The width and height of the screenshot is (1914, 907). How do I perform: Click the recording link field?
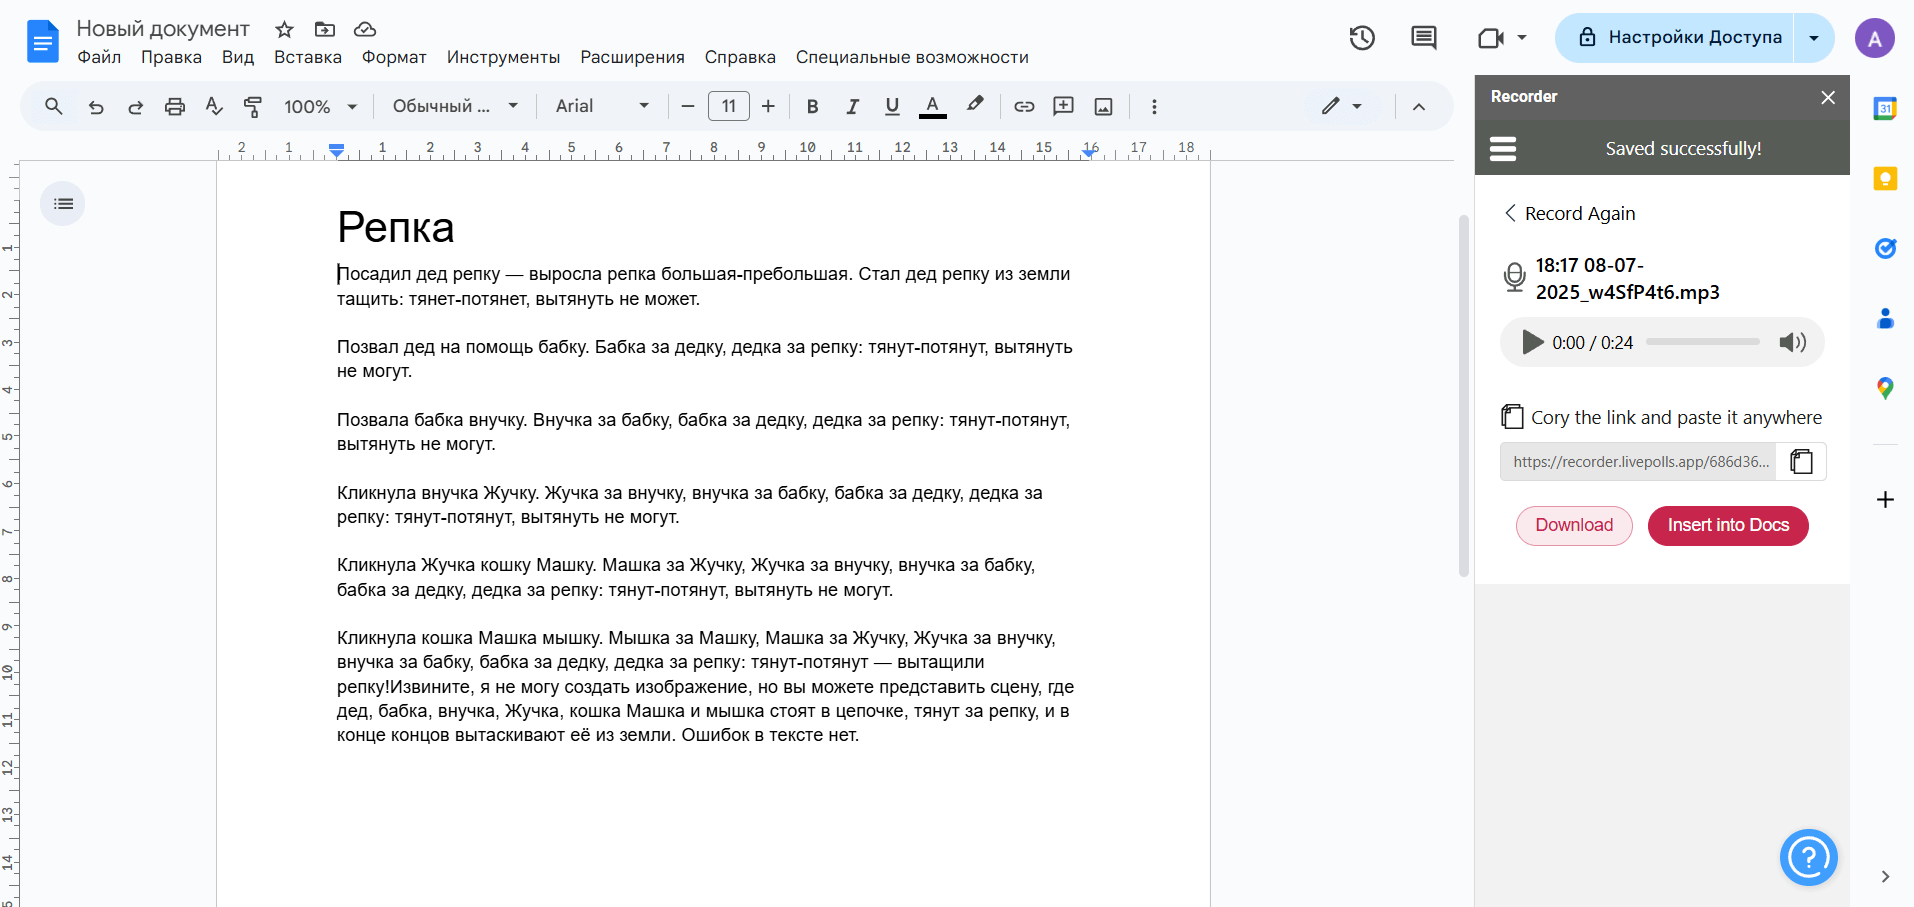(x=1638, y=461)
